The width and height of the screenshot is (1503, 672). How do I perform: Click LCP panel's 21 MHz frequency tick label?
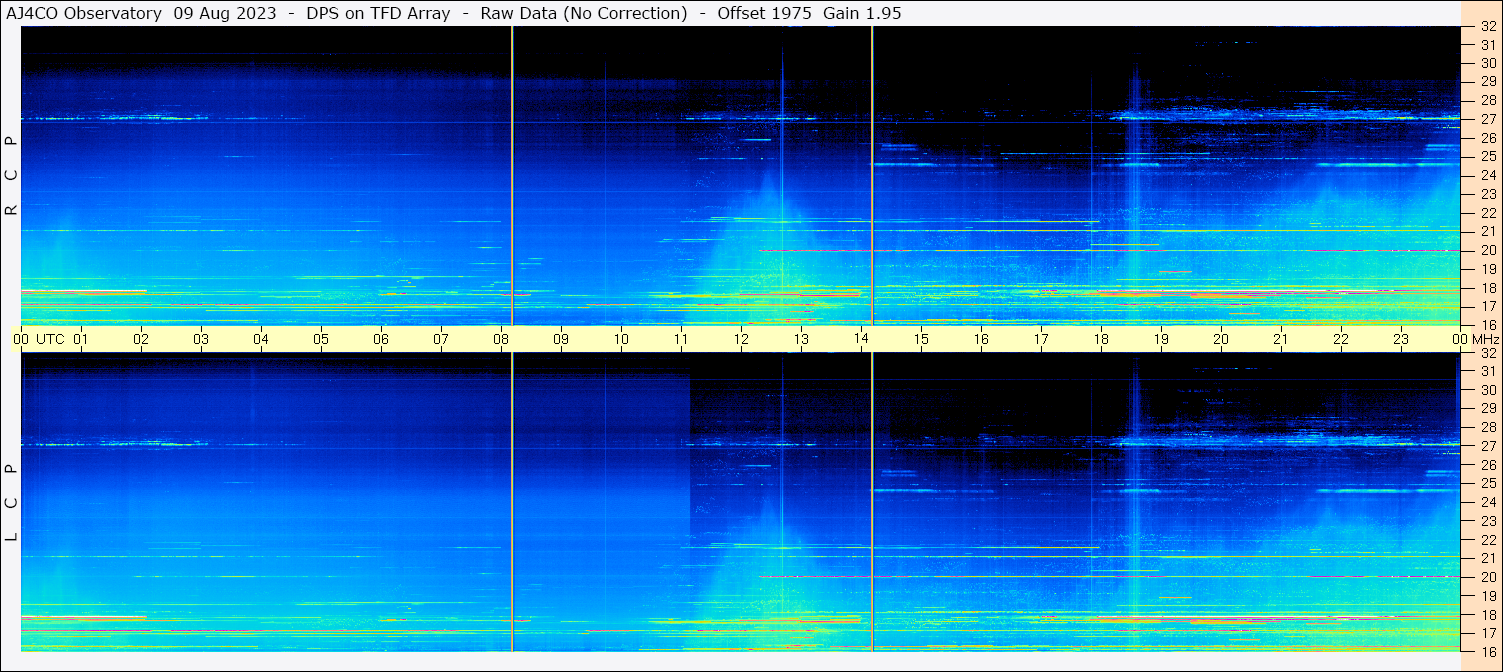[x=1488, y=558]
